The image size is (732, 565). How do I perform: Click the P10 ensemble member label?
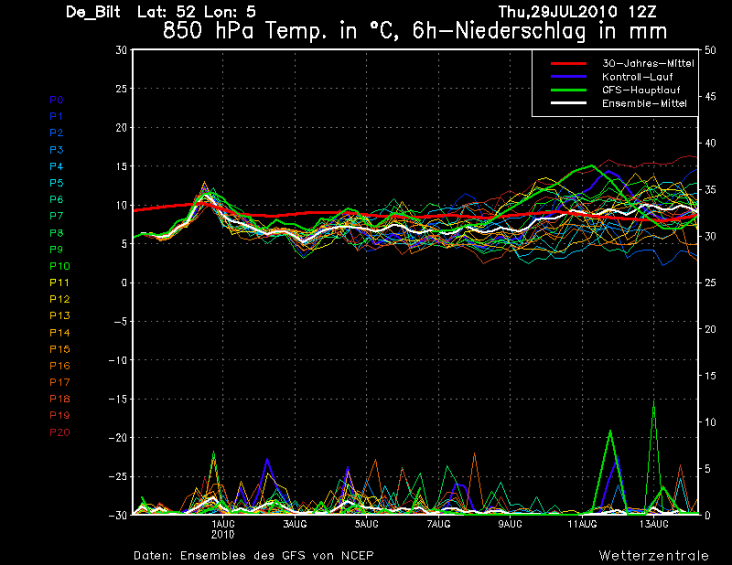click(60, 266)
